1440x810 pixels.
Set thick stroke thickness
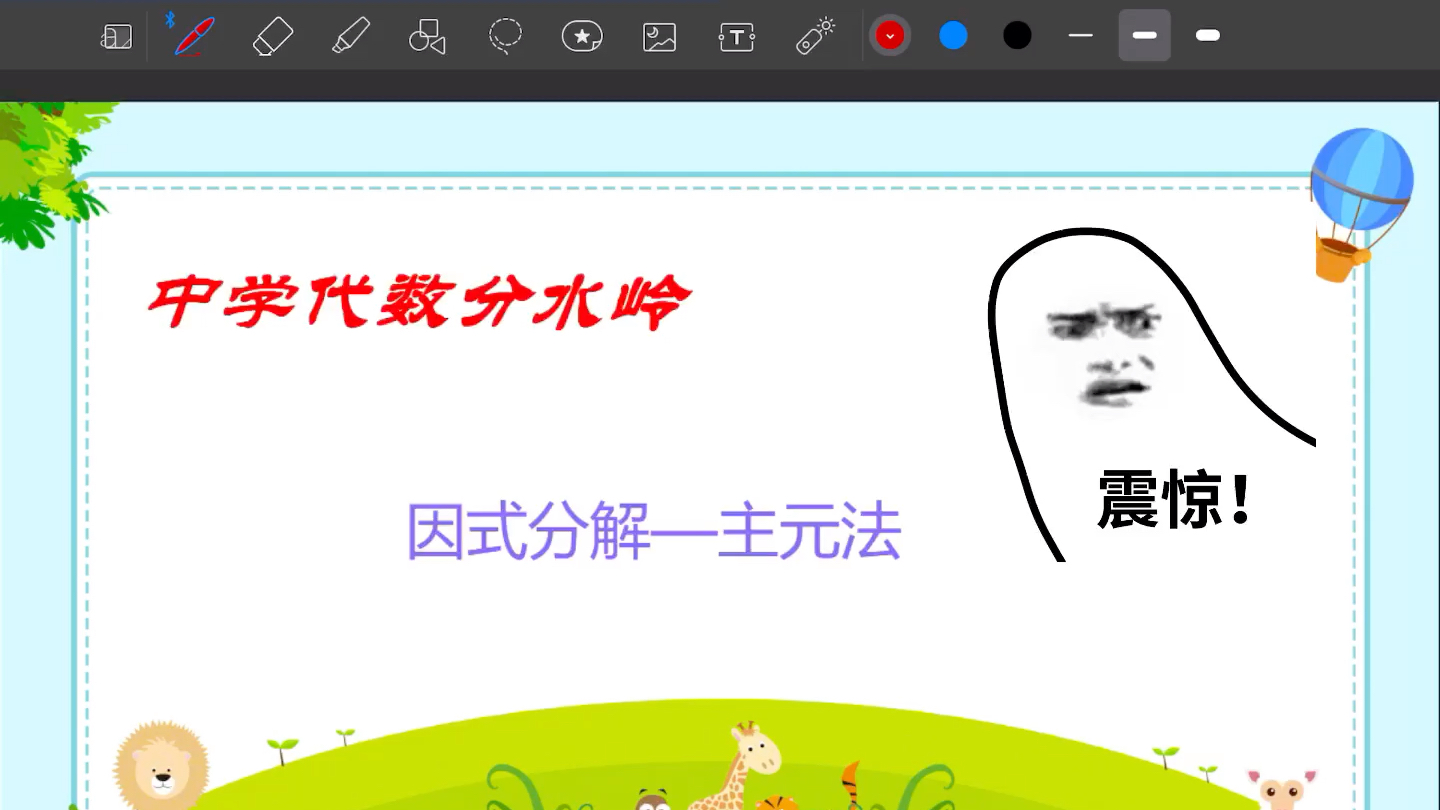click(x=1208, y=36)
